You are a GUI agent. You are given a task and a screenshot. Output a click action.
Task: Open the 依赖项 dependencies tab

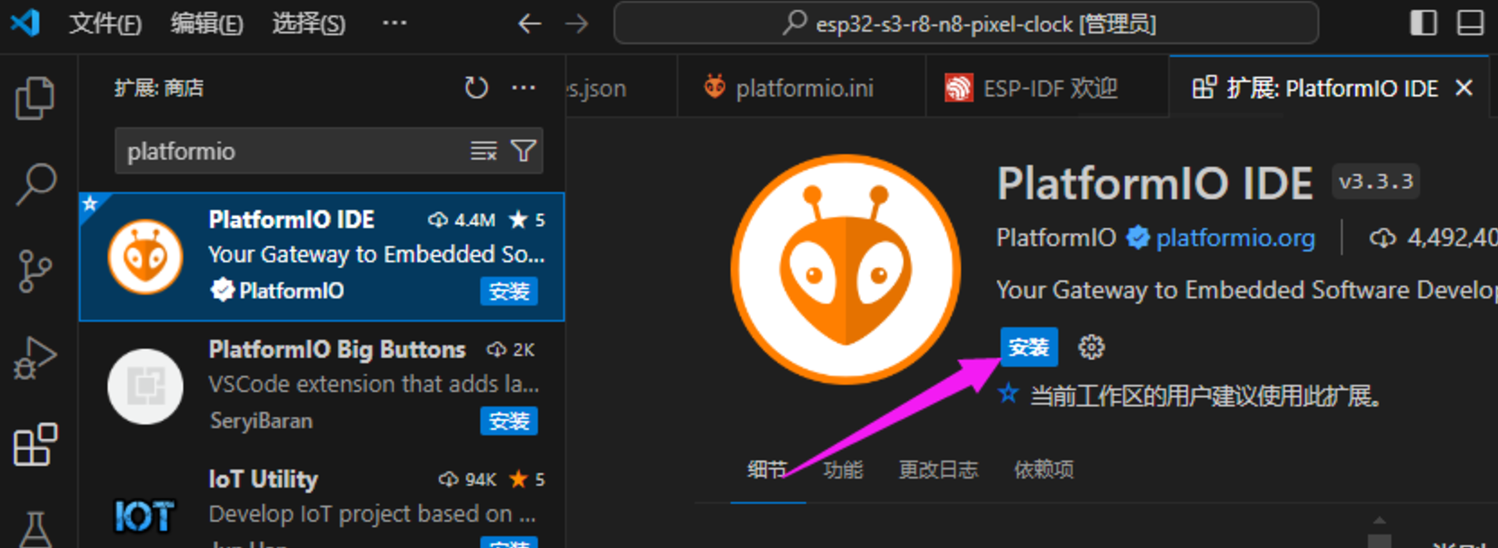1044,469
